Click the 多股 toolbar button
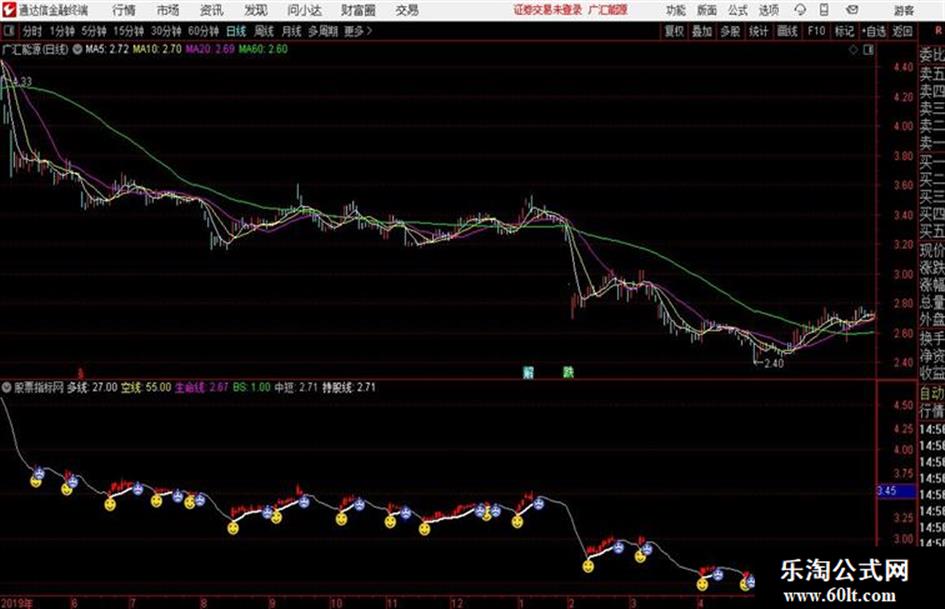Screen dimensions: 945x609 click(x=730, y=31)
